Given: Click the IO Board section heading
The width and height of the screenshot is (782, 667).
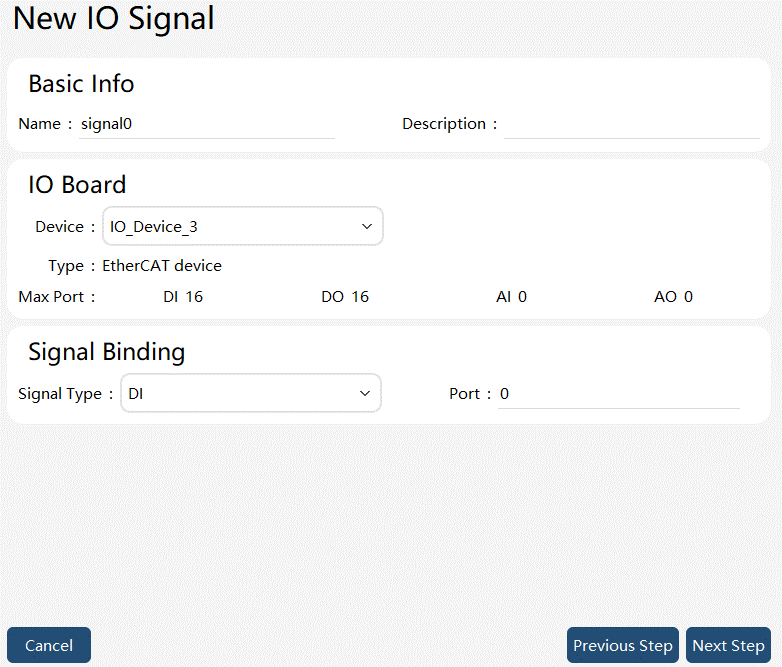Looking at the screenshot, I should coord(77,185).
